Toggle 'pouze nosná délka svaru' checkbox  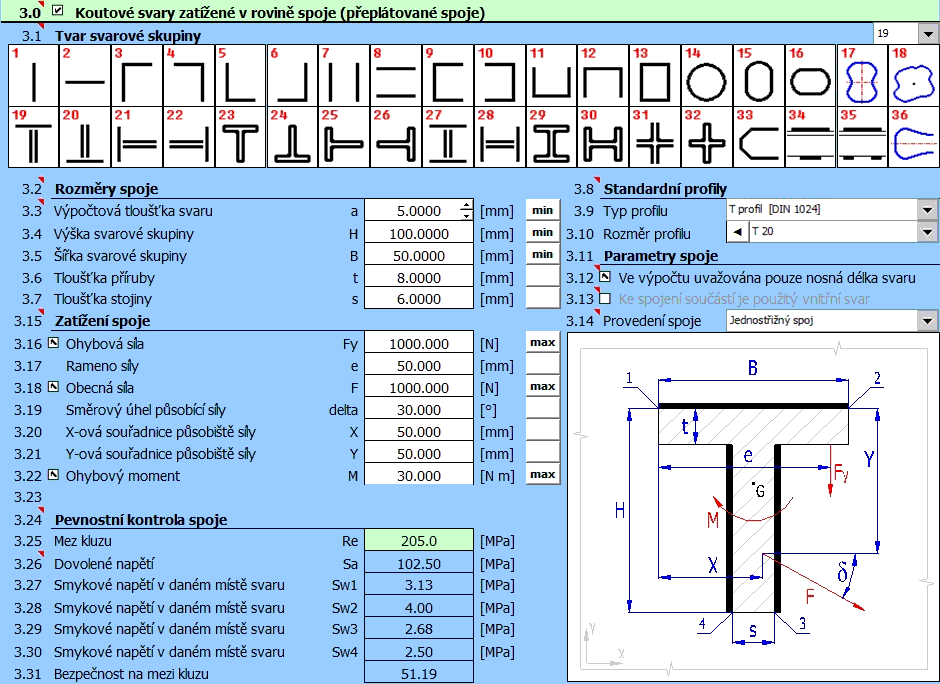pos(605,277)
